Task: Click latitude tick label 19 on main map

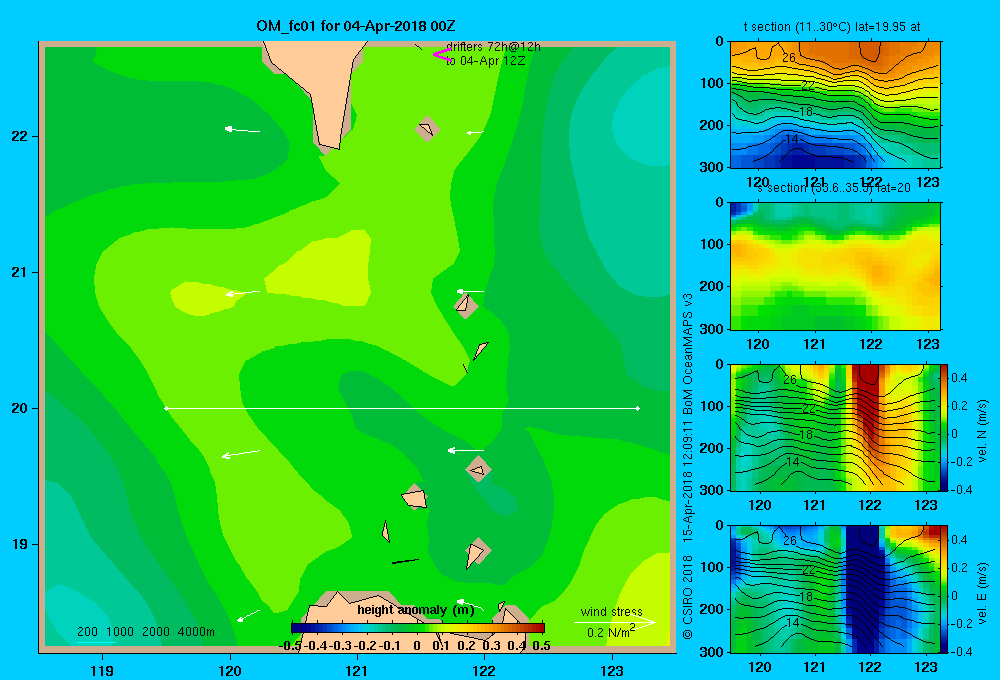Action: click(x=20, y=544)
